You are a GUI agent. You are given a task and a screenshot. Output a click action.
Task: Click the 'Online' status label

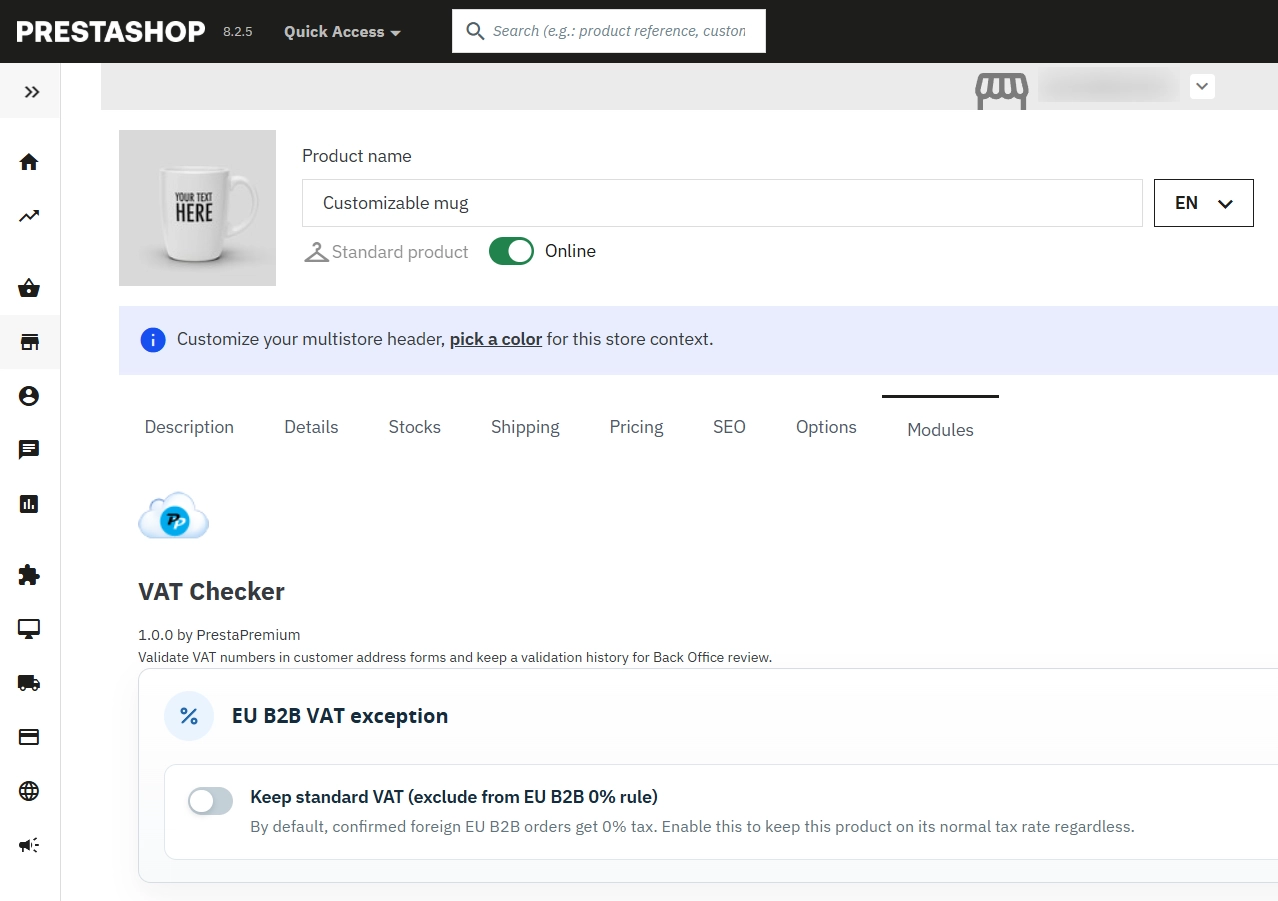point(570,251)
